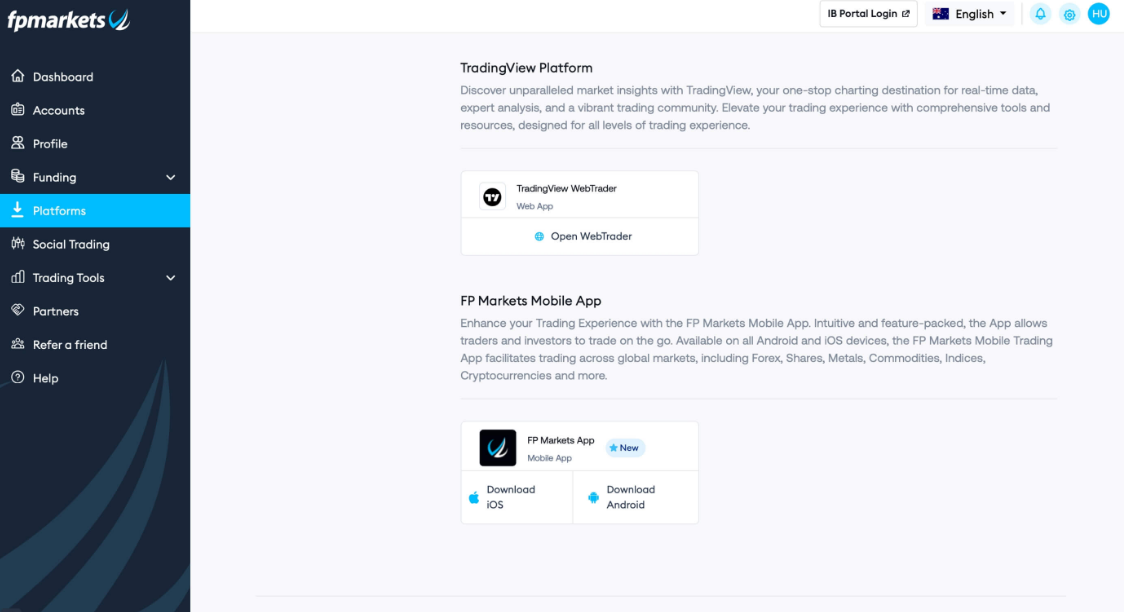Expand the Trading Tools chevron
Viewport: 1124px width, 612px height.
tap(171, 278)
